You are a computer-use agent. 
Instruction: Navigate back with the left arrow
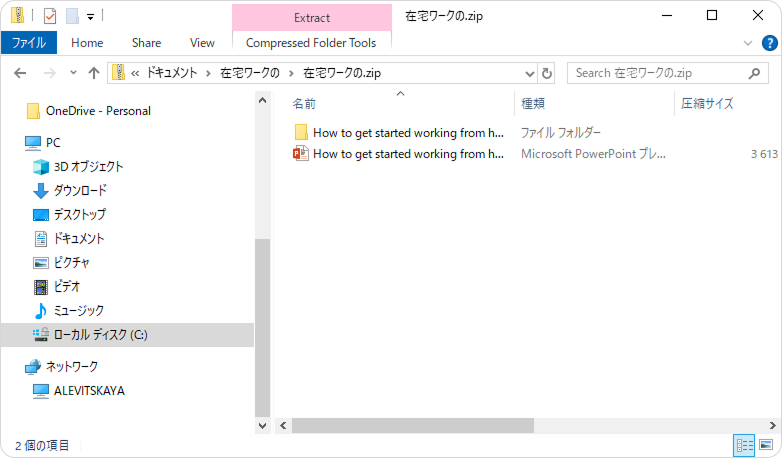point(21,73)
